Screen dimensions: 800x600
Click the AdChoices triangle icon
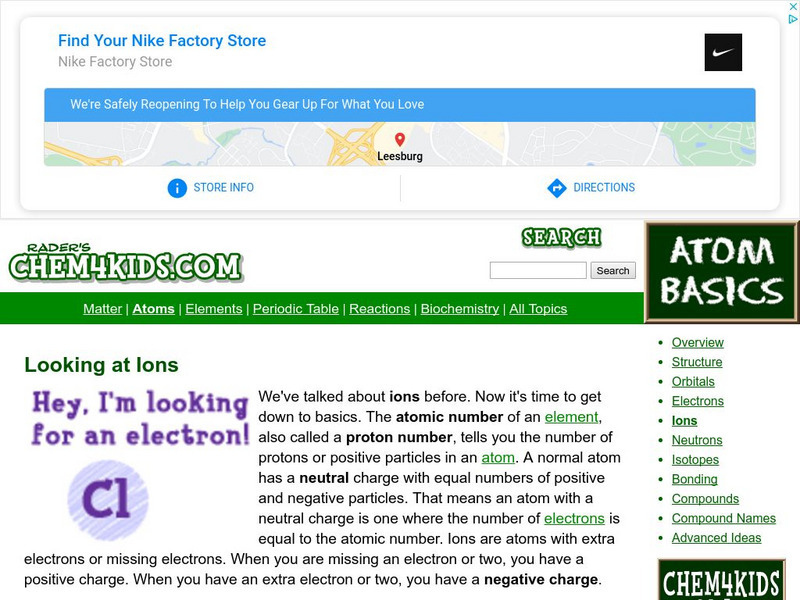click(793, 19)
